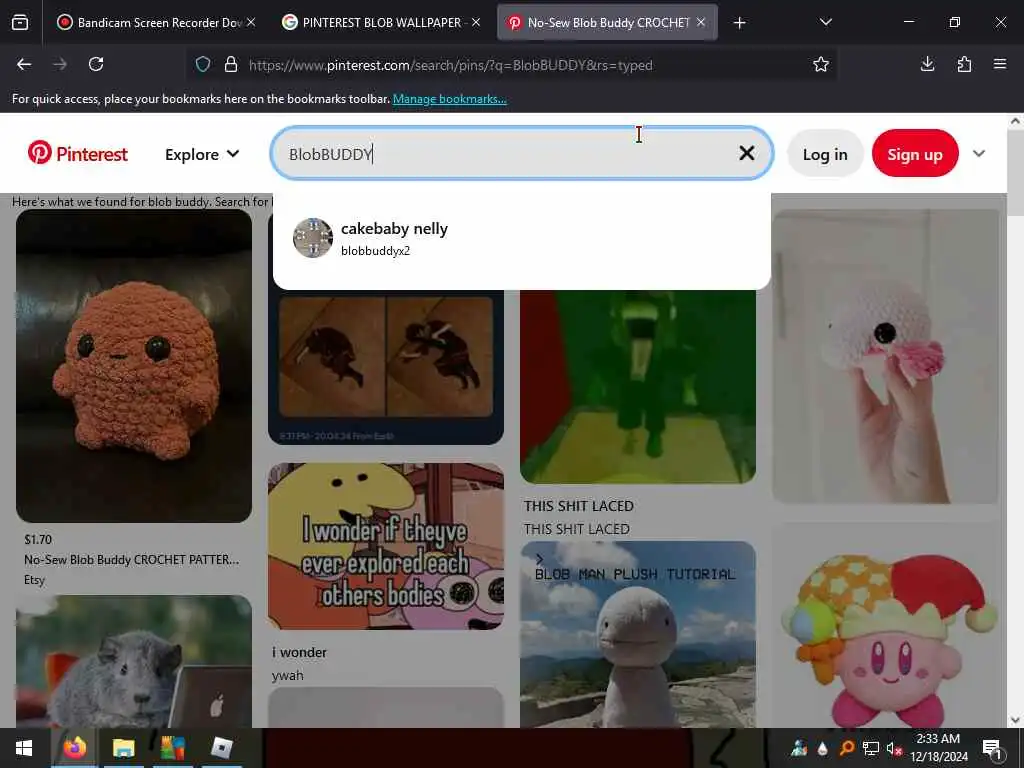Open the Downloads panel

tap(927, 64)
